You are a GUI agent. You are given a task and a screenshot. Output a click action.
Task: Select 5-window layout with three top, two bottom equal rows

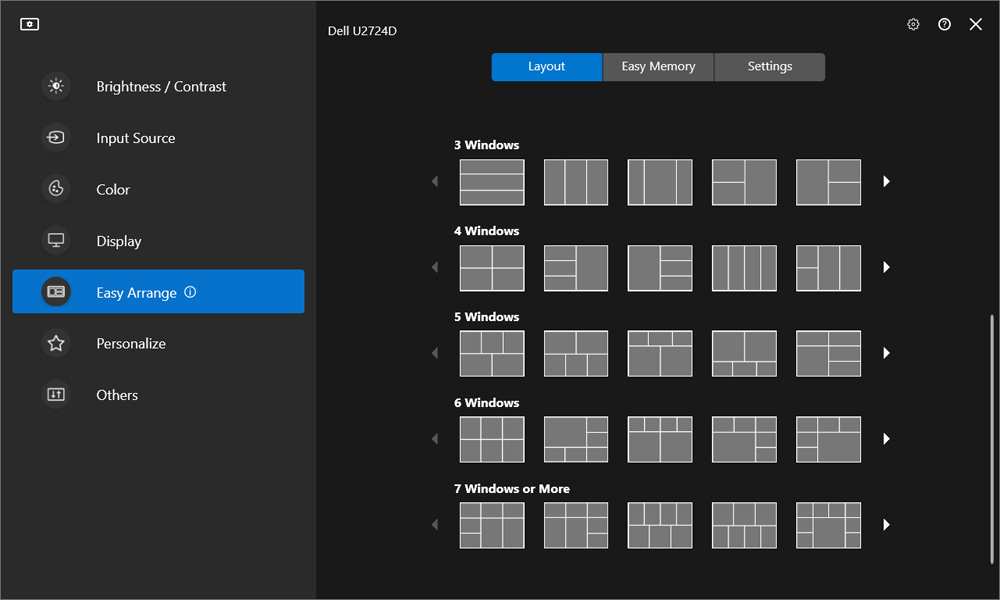[x=492, y=354]
